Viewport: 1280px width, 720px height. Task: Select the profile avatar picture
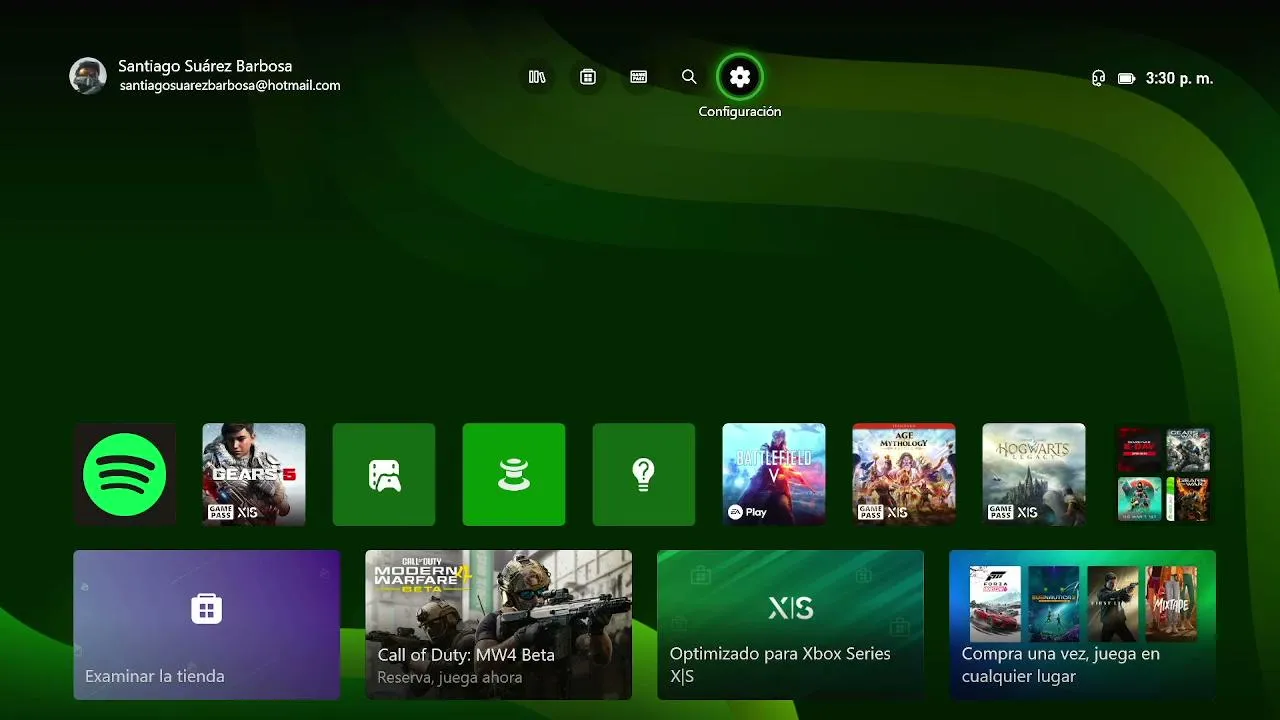[x=88, y=76]
